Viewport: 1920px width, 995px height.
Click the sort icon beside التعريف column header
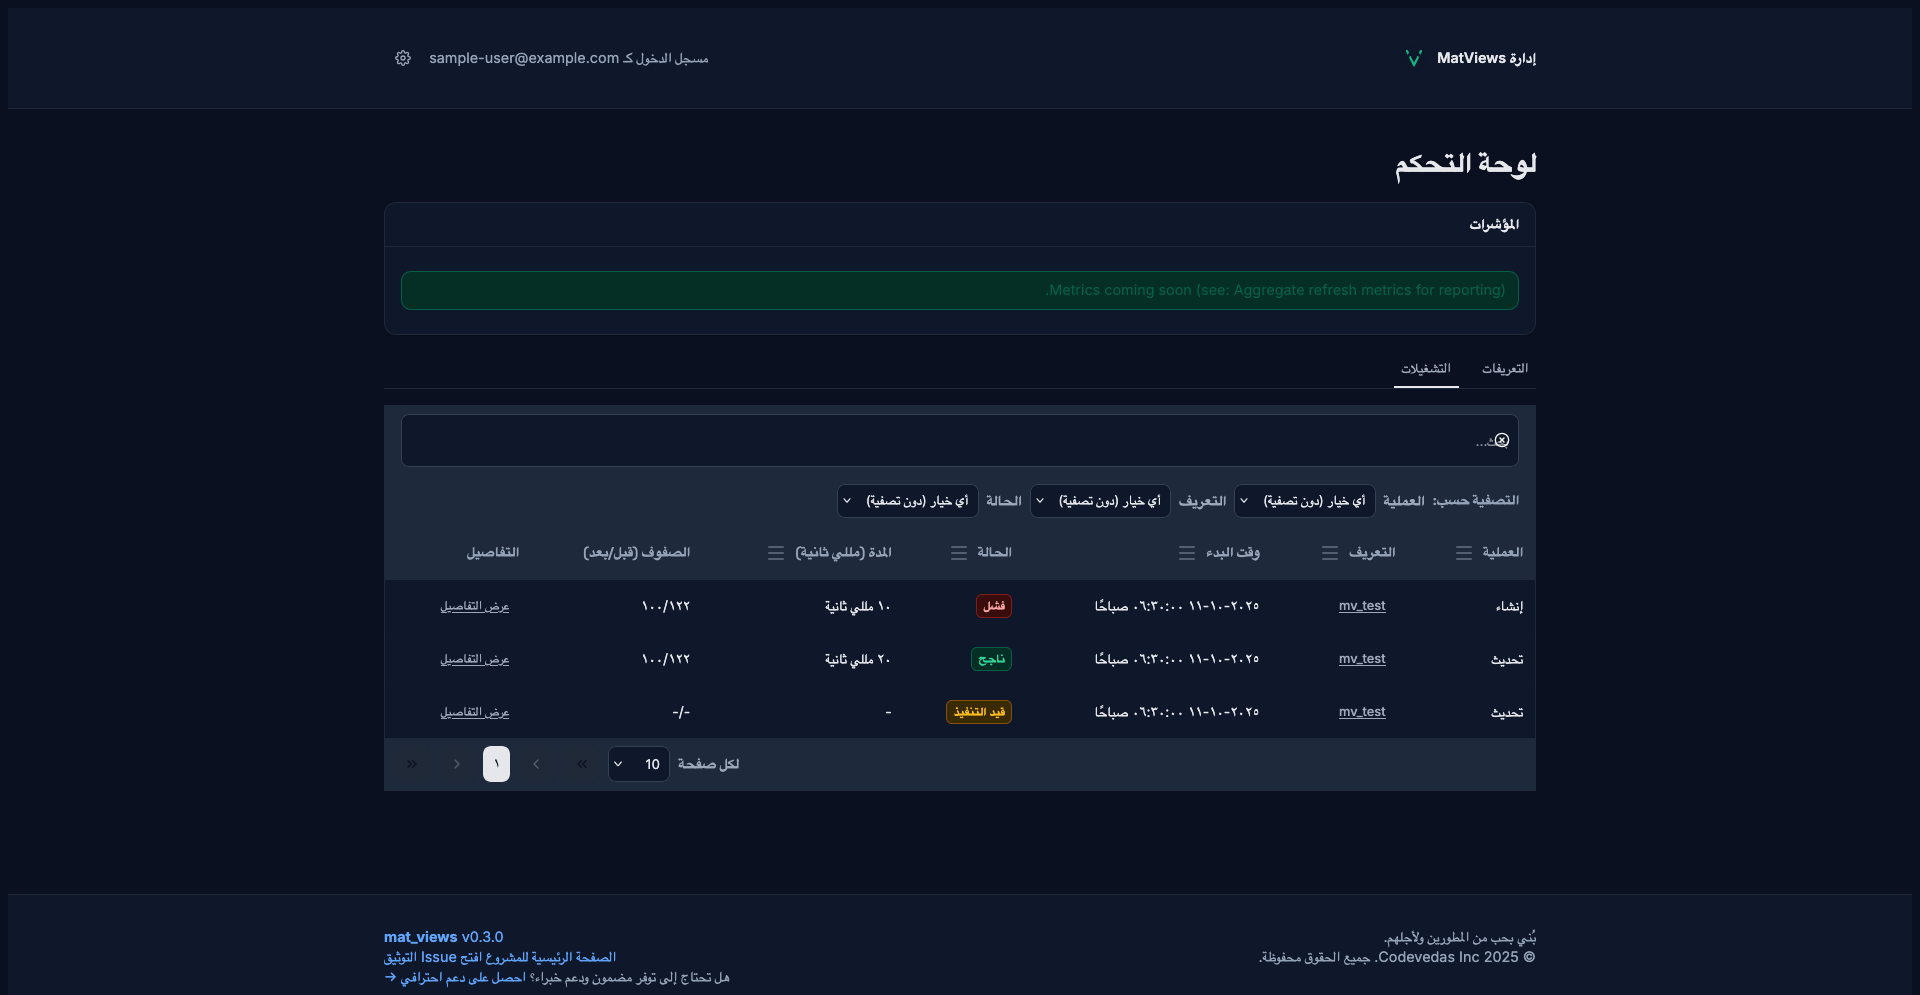click(x=1329, y=553)
